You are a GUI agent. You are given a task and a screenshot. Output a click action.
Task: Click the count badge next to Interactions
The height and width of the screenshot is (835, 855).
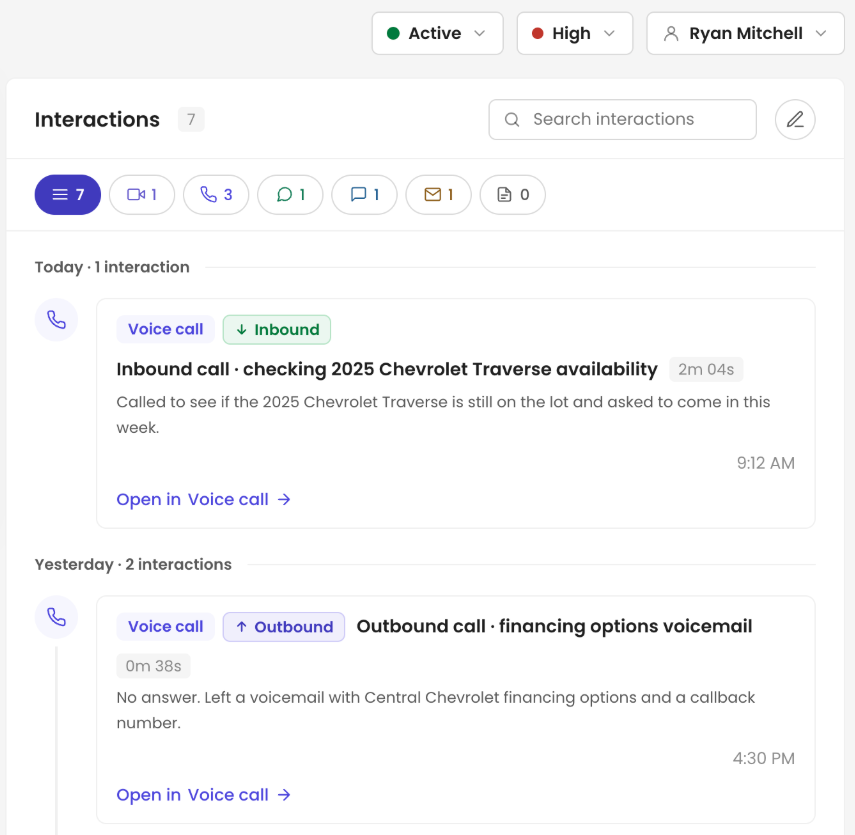click(x=191, y=119)
